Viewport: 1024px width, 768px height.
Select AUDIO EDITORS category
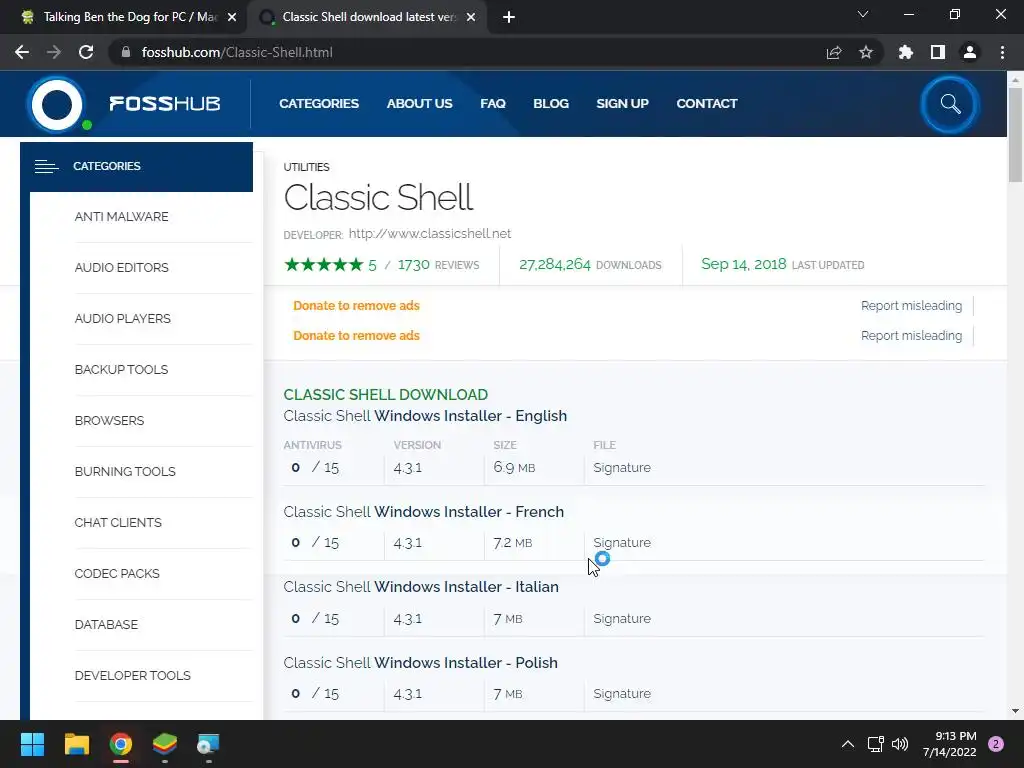pos(121,268)
